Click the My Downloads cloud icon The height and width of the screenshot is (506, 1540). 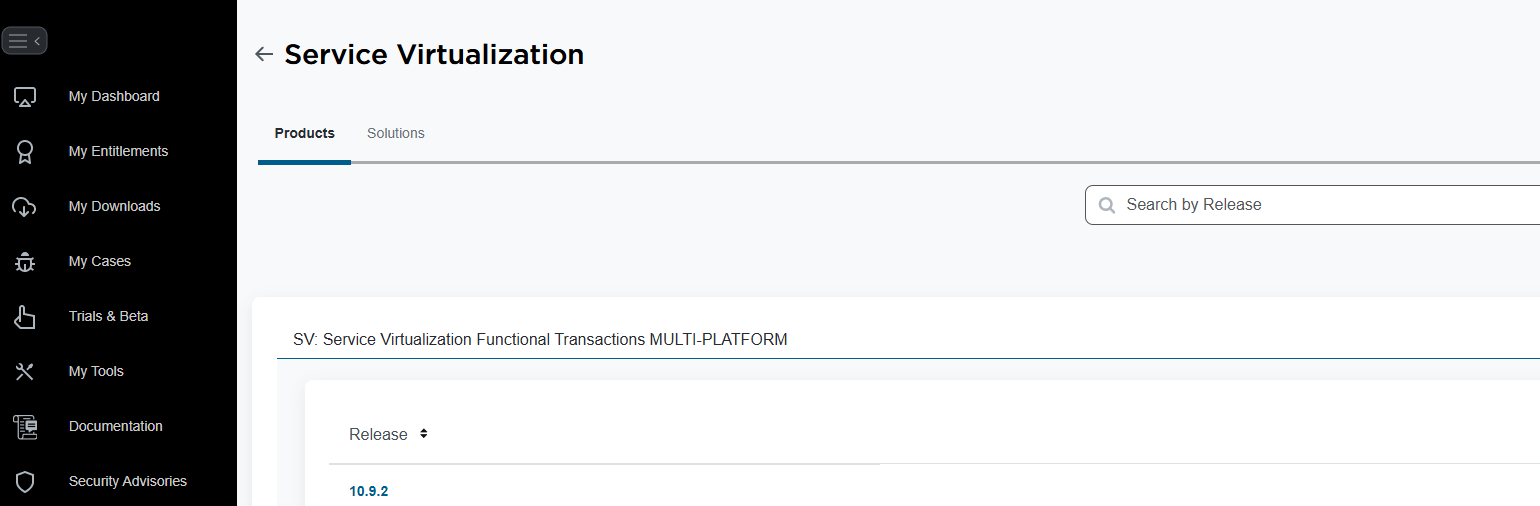tap(25, 207)
